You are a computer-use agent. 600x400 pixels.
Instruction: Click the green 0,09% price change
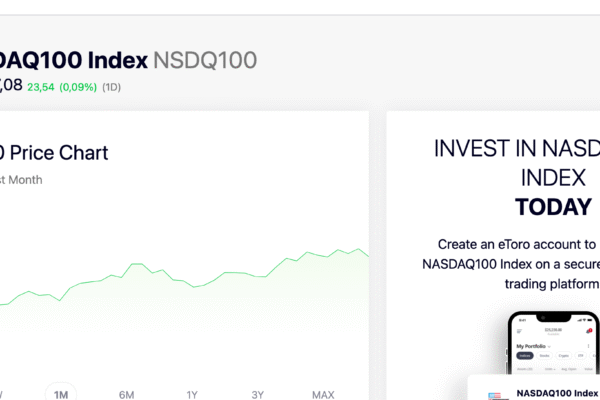pos(77,87)
